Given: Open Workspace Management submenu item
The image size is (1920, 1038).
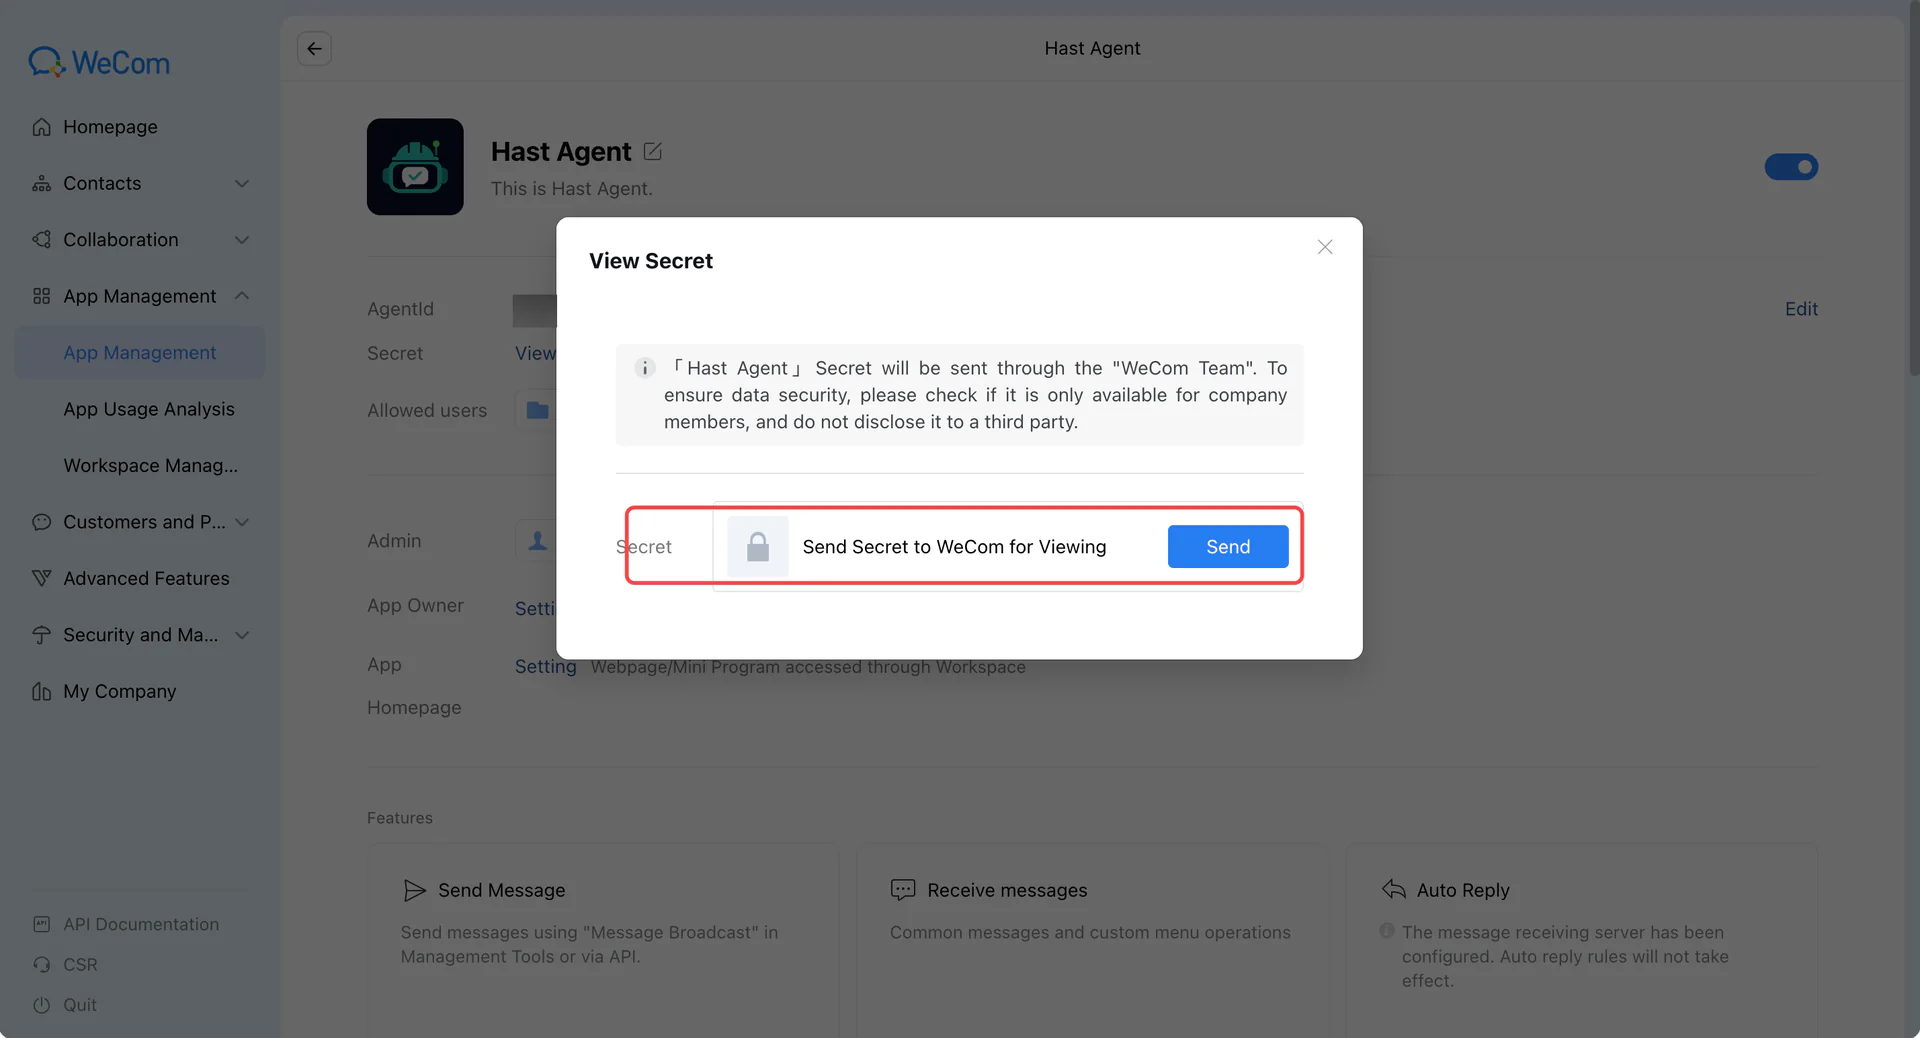Looking at the screenshot, I should (x=151, y=465).
